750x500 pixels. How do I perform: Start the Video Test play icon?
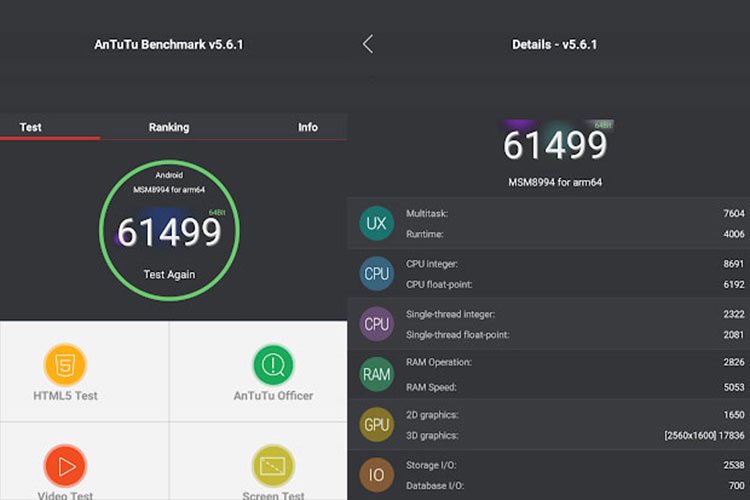click(65, 466)
